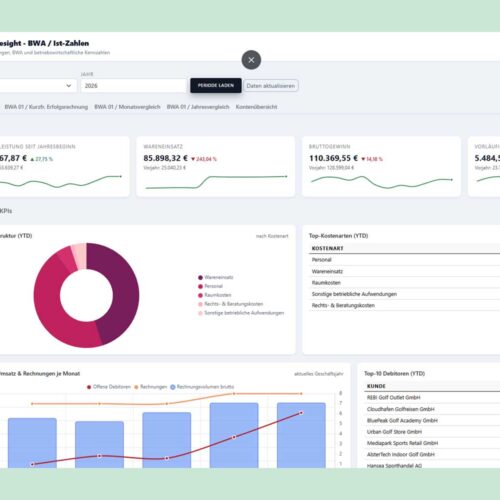
Task: Select the BWA 01 / Jahresvergleich tab
Action: pos(198,107)
